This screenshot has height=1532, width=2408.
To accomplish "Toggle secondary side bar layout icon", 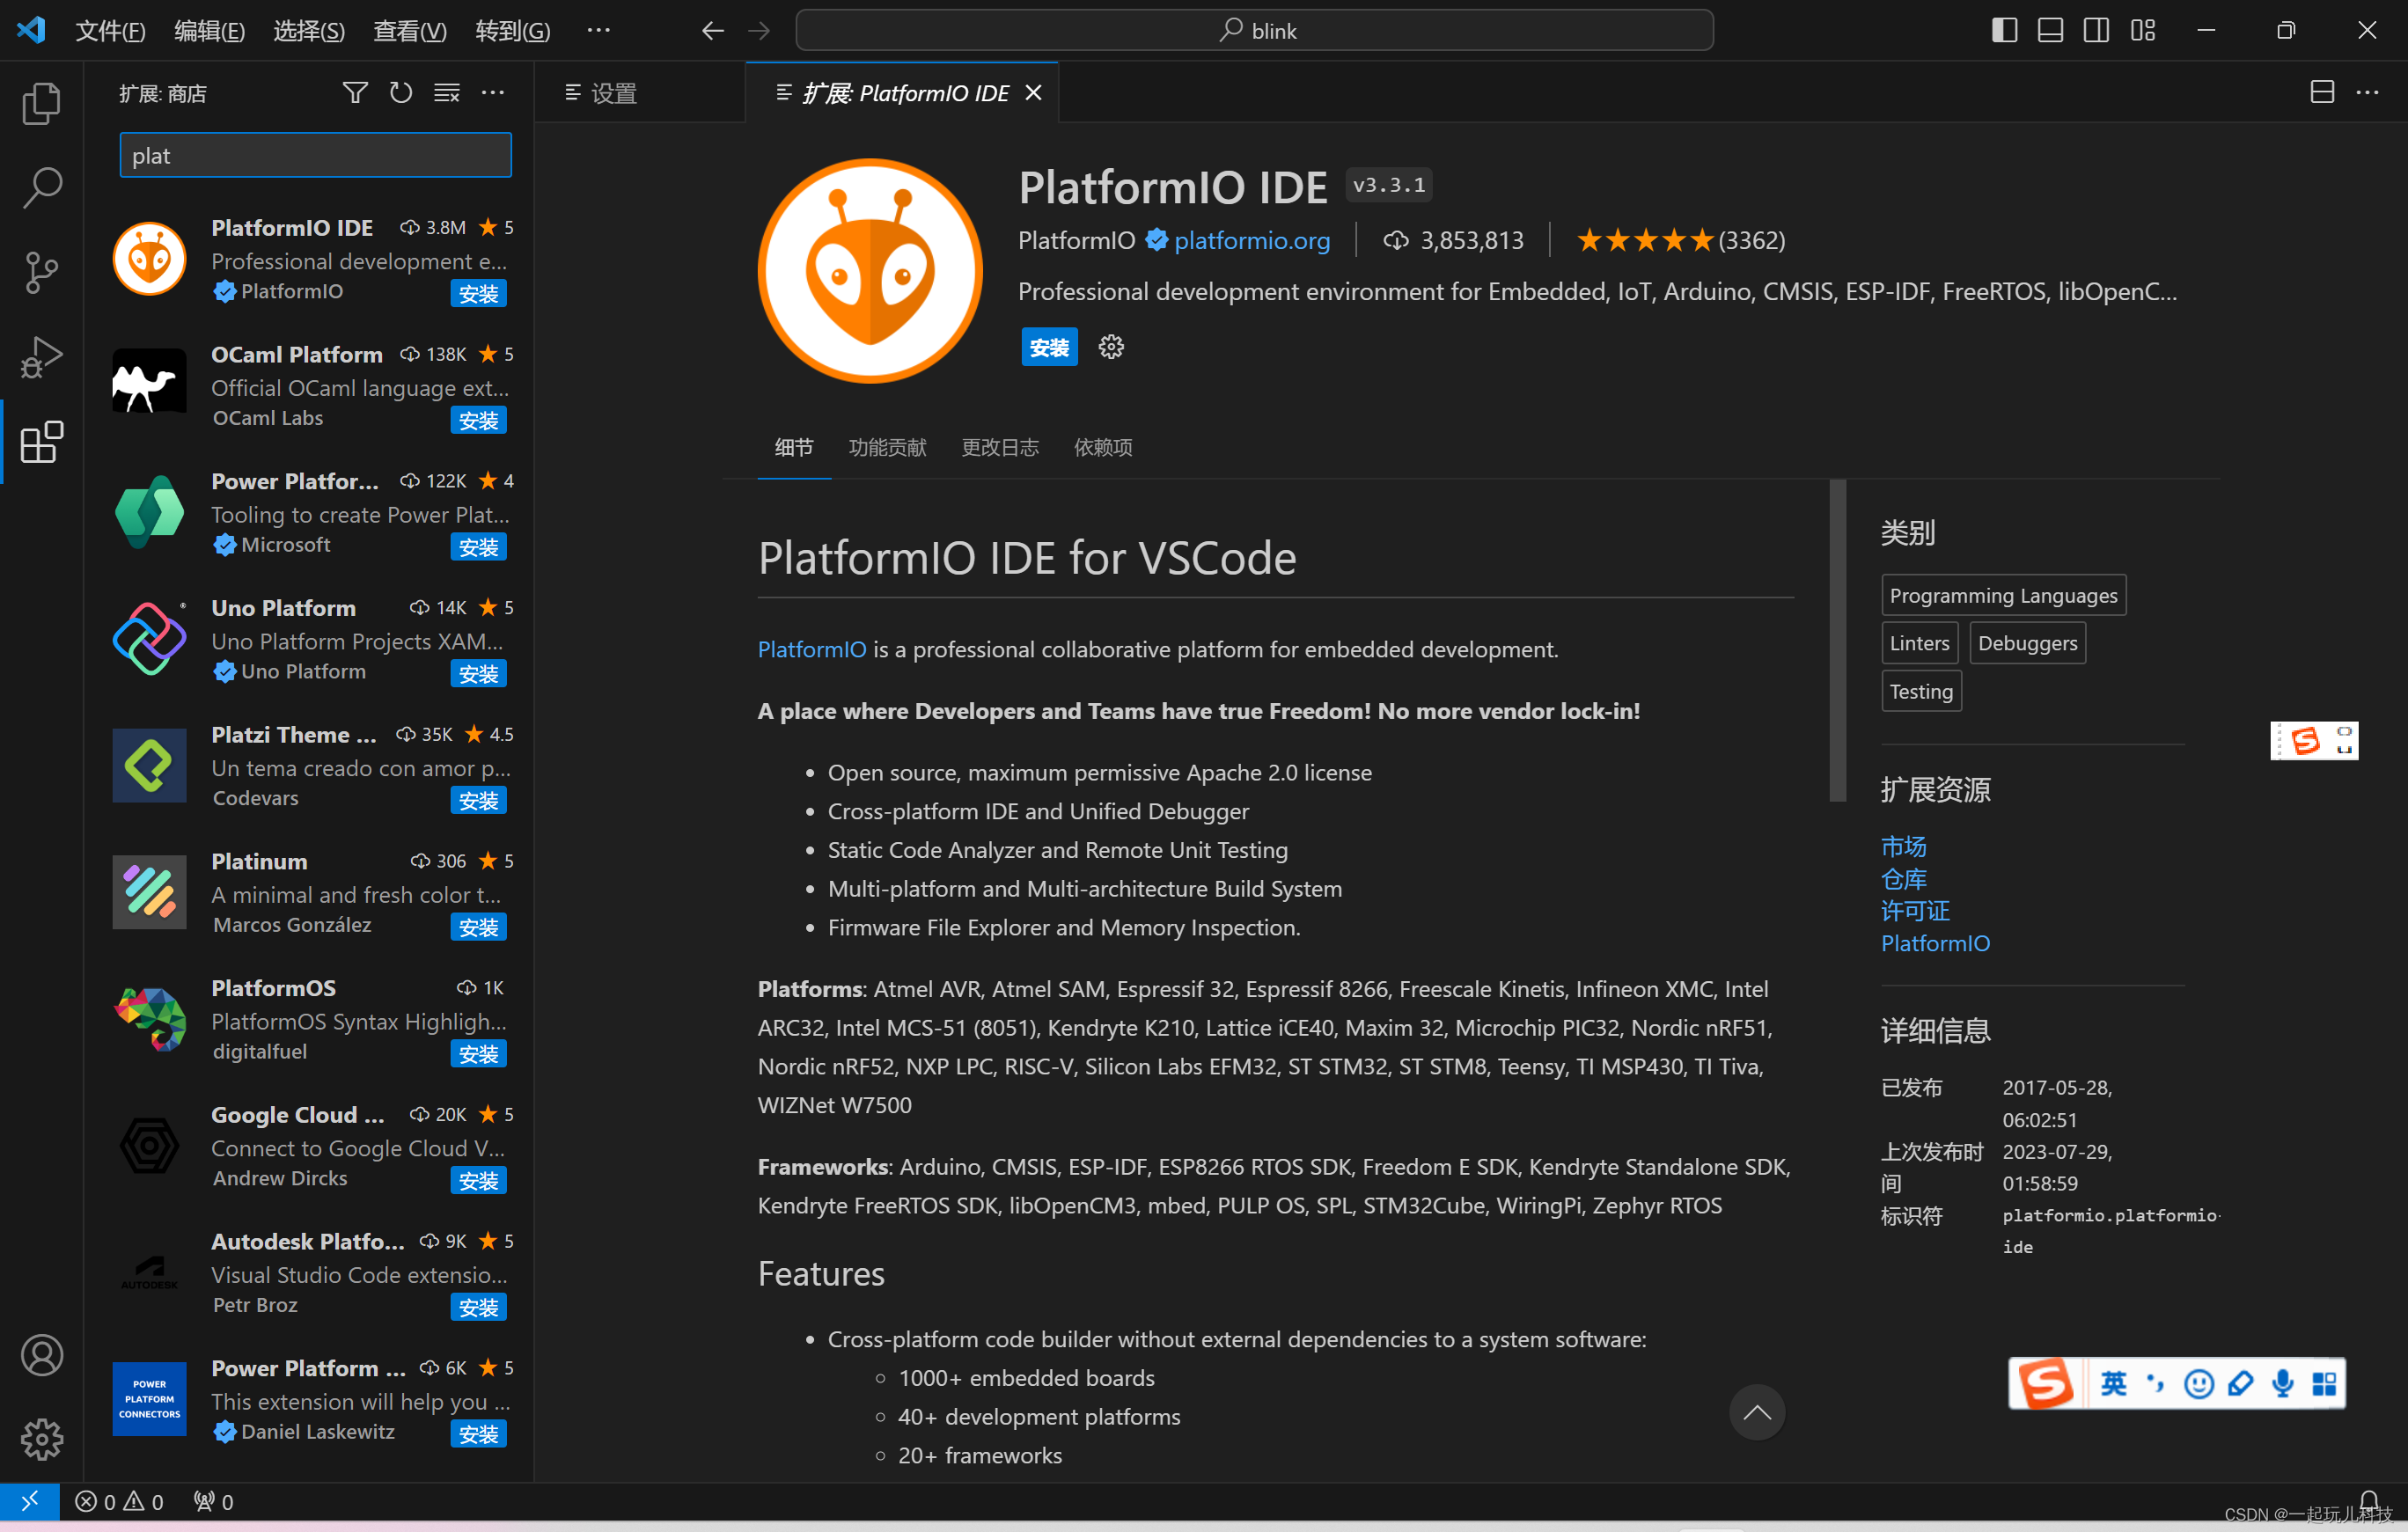I will (2096, 30).
